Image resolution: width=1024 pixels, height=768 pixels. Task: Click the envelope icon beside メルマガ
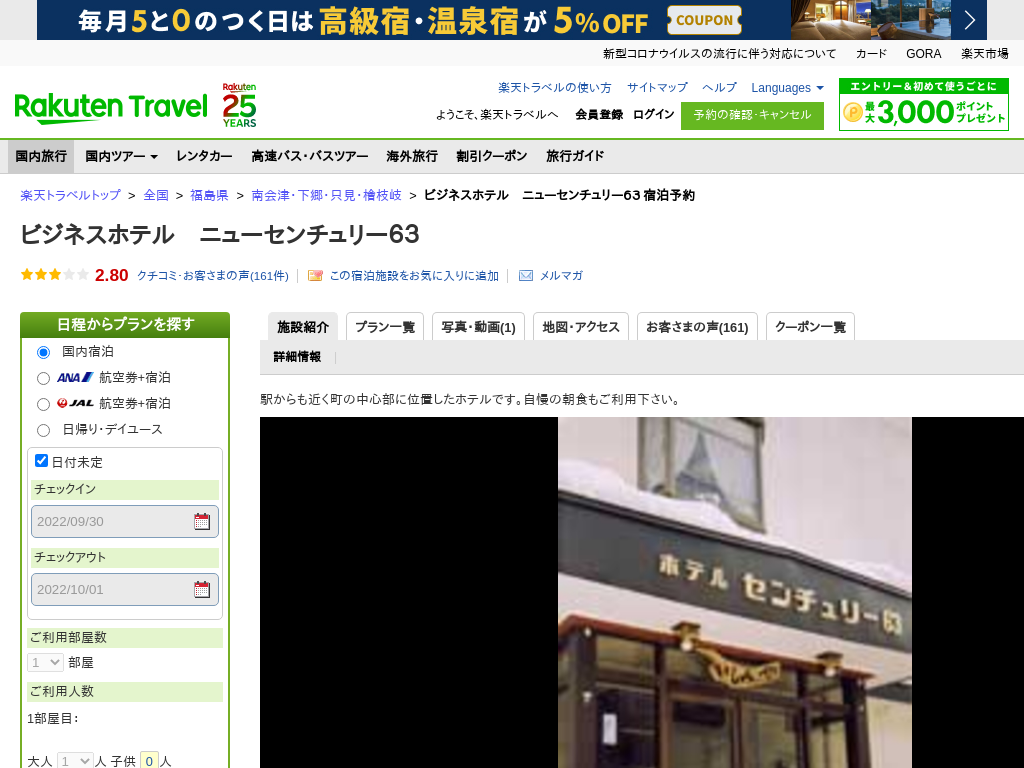click(526, 276)
